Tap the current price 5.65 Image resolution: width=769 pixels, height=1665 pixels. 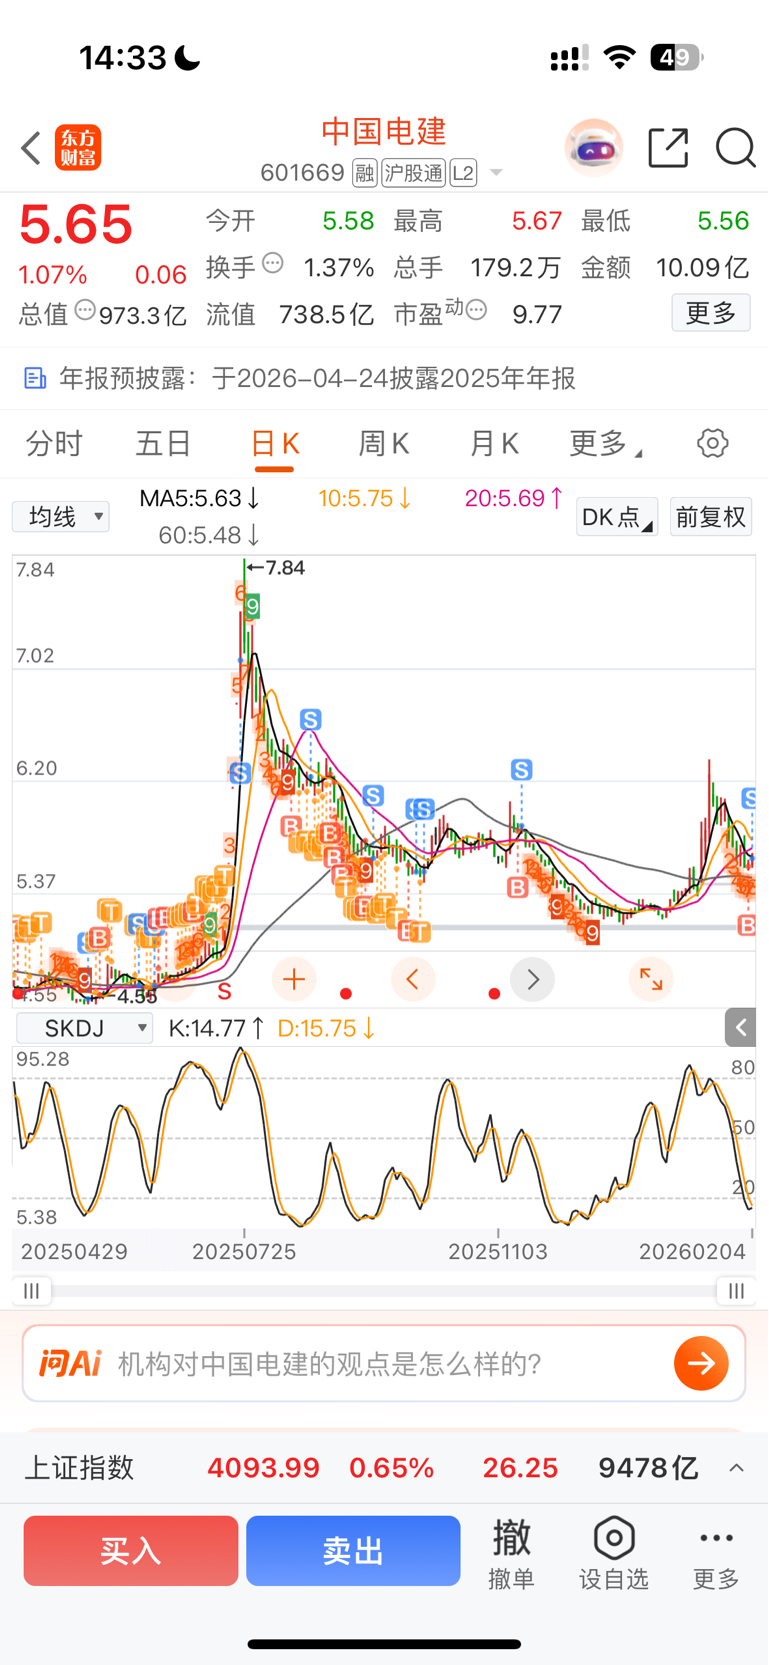tap(76, 224)
